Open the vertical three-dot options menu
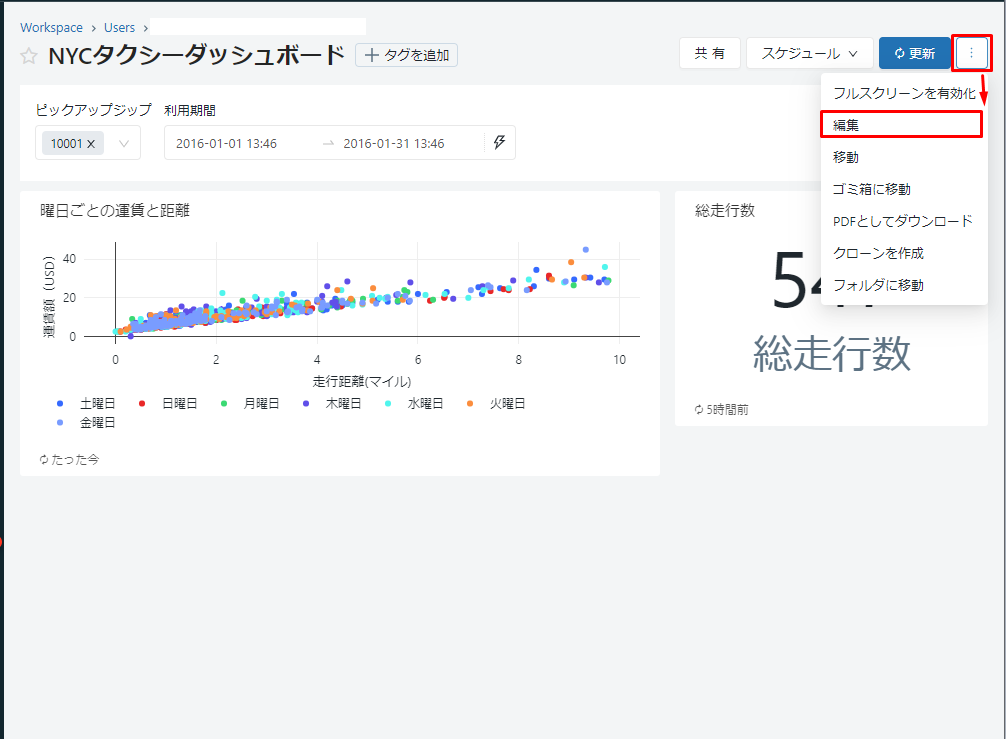 pos(971,53)
